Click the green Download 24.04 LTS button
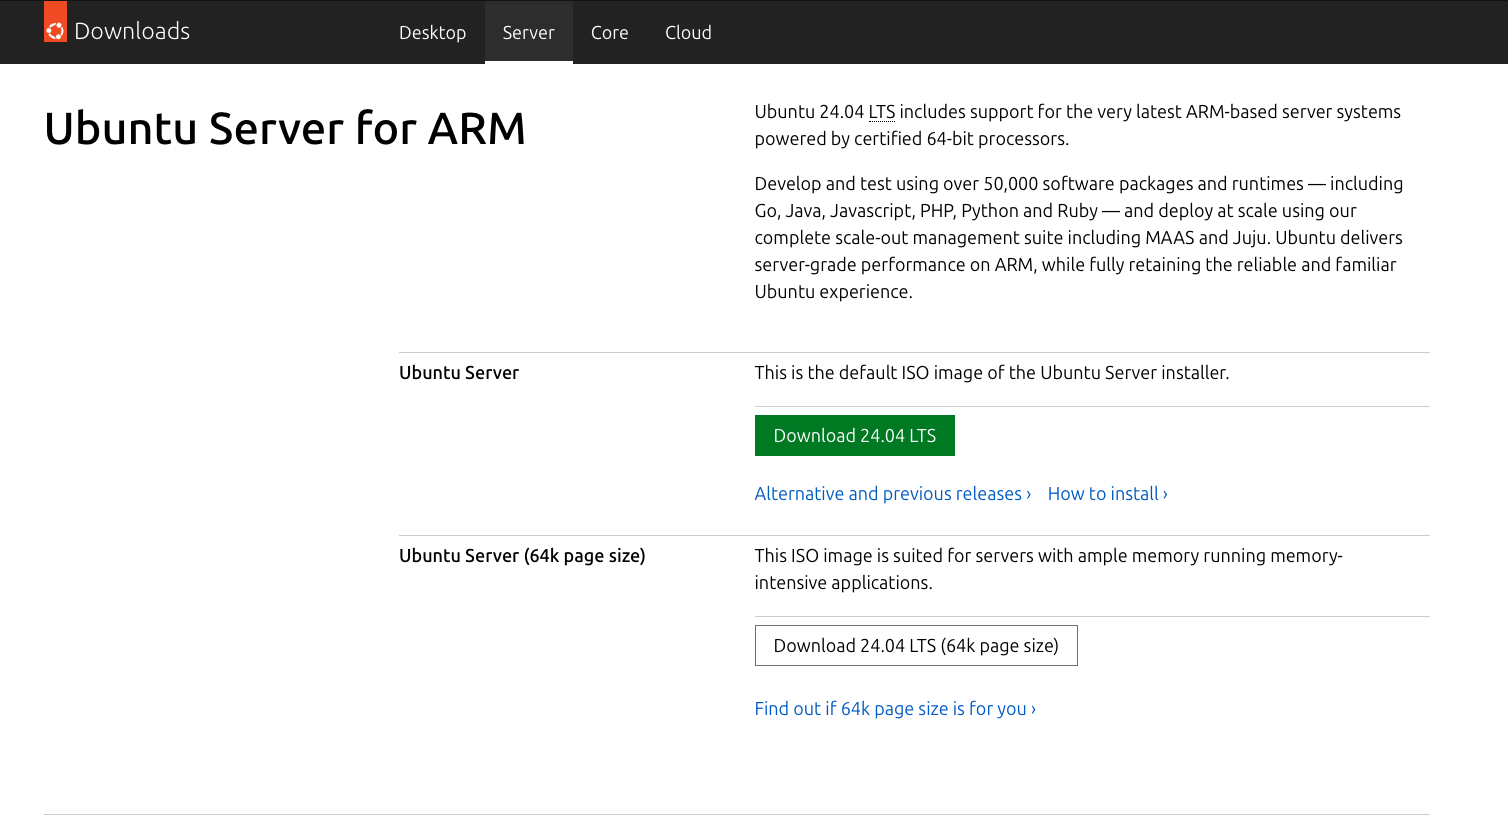1508x816 pixels. (x=854, y=435)
